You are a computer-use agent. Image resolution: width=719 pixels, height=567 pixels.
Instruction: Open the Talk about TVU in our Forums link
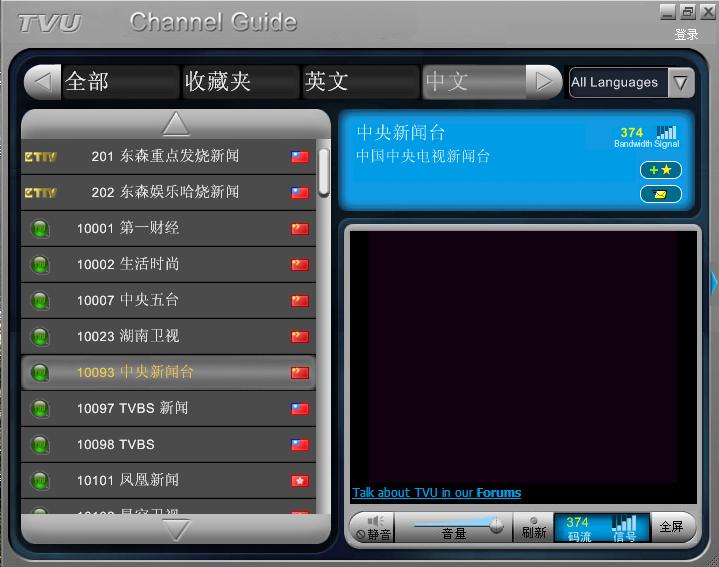coord(437,493)
